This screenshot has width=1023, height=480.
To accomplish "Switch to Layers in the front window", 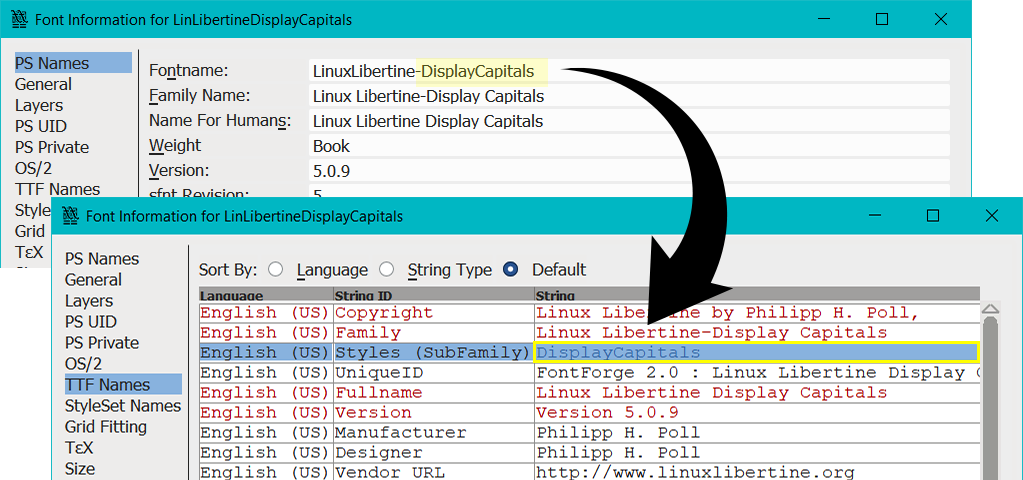I will pyautogui.click(x=89, y=301).
